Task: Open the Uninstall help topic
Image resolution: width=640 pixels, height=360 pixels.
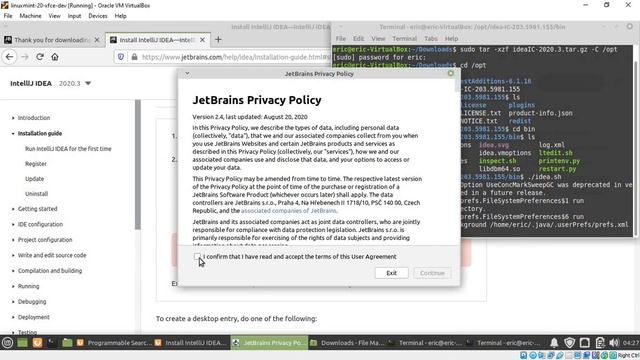Action: 36,194
